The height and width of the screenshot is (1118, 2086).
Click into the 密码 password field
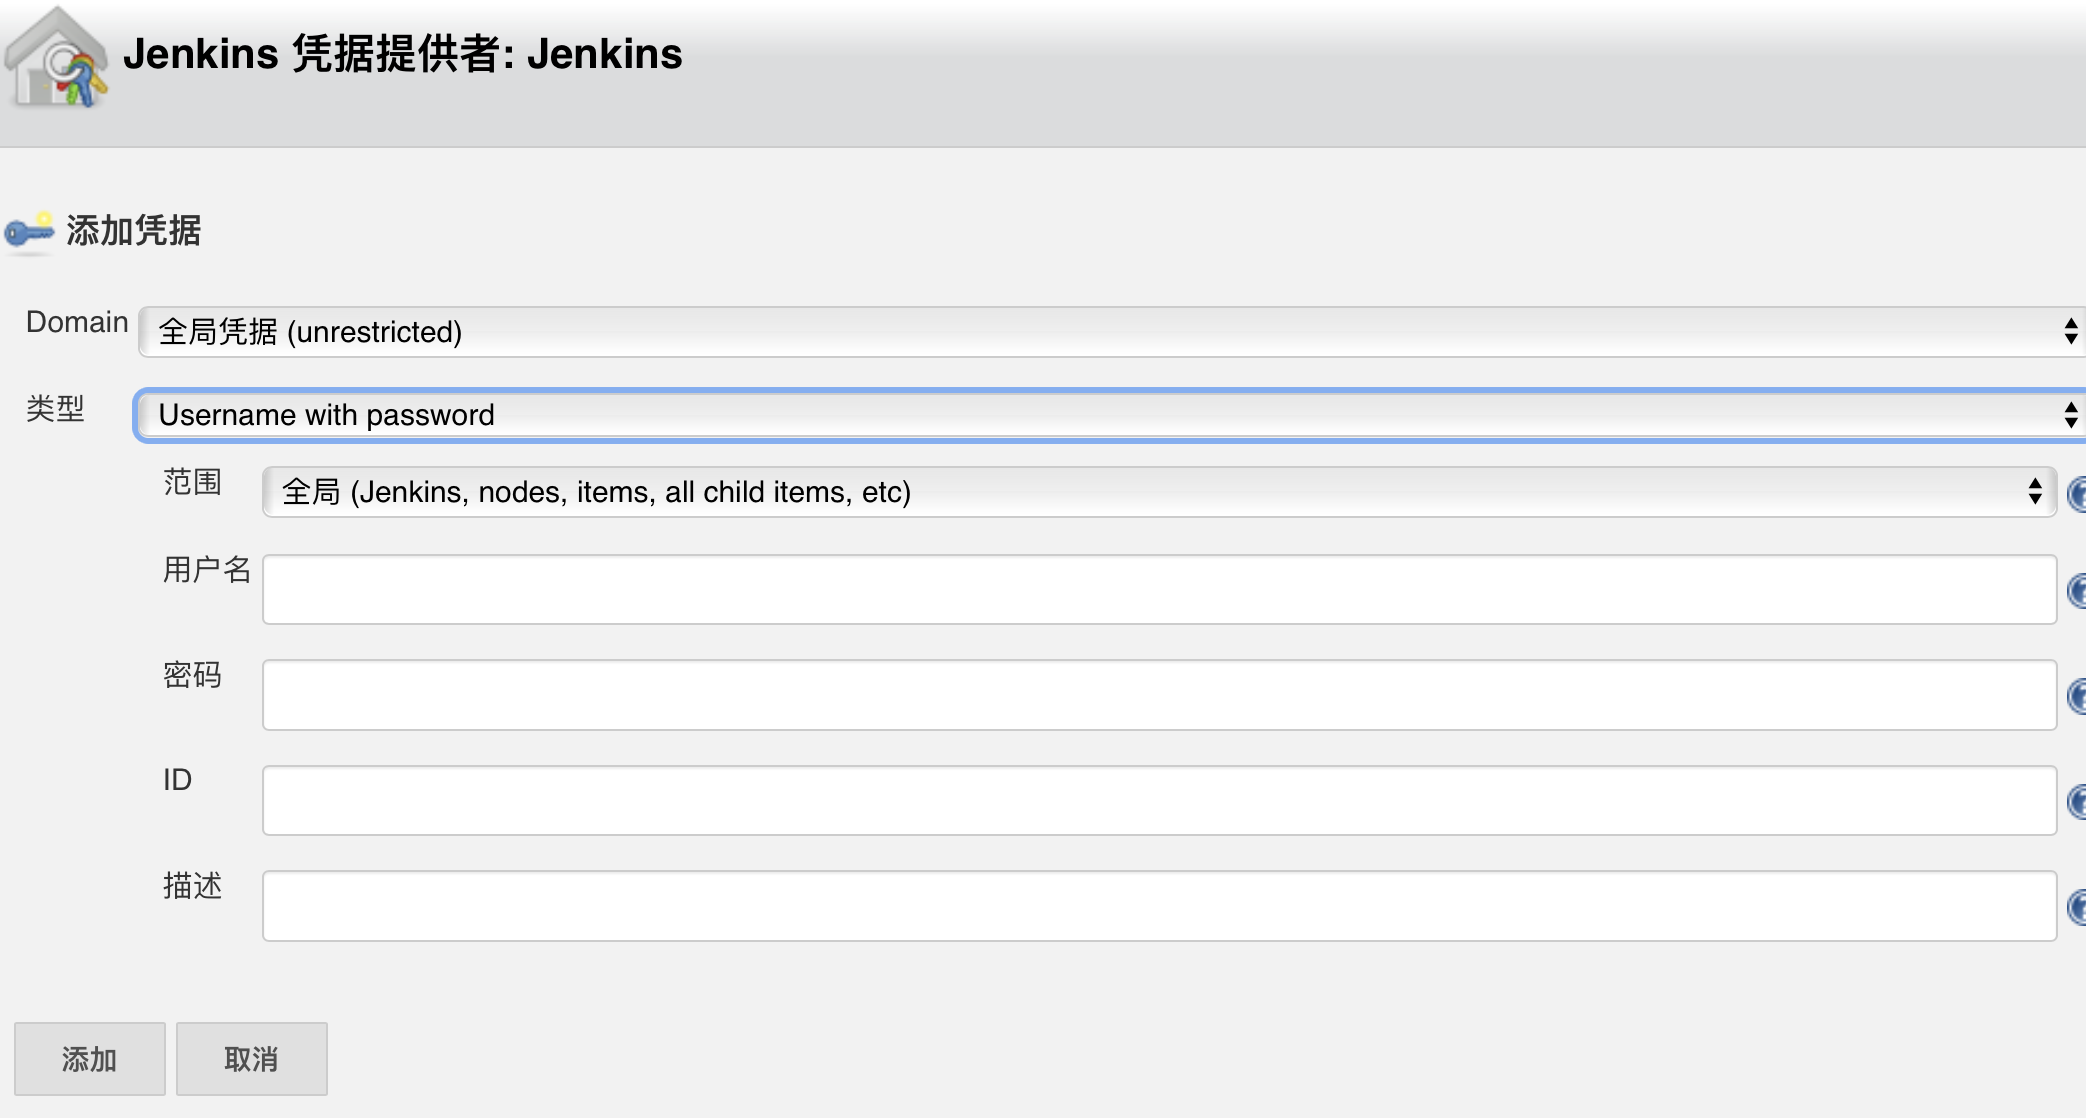[1158, 695]
